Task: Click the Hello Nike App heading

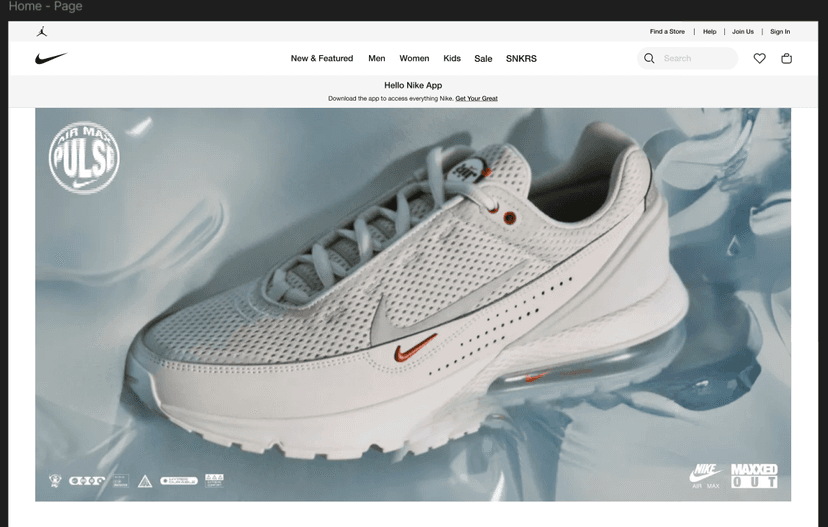Action: 413,85
